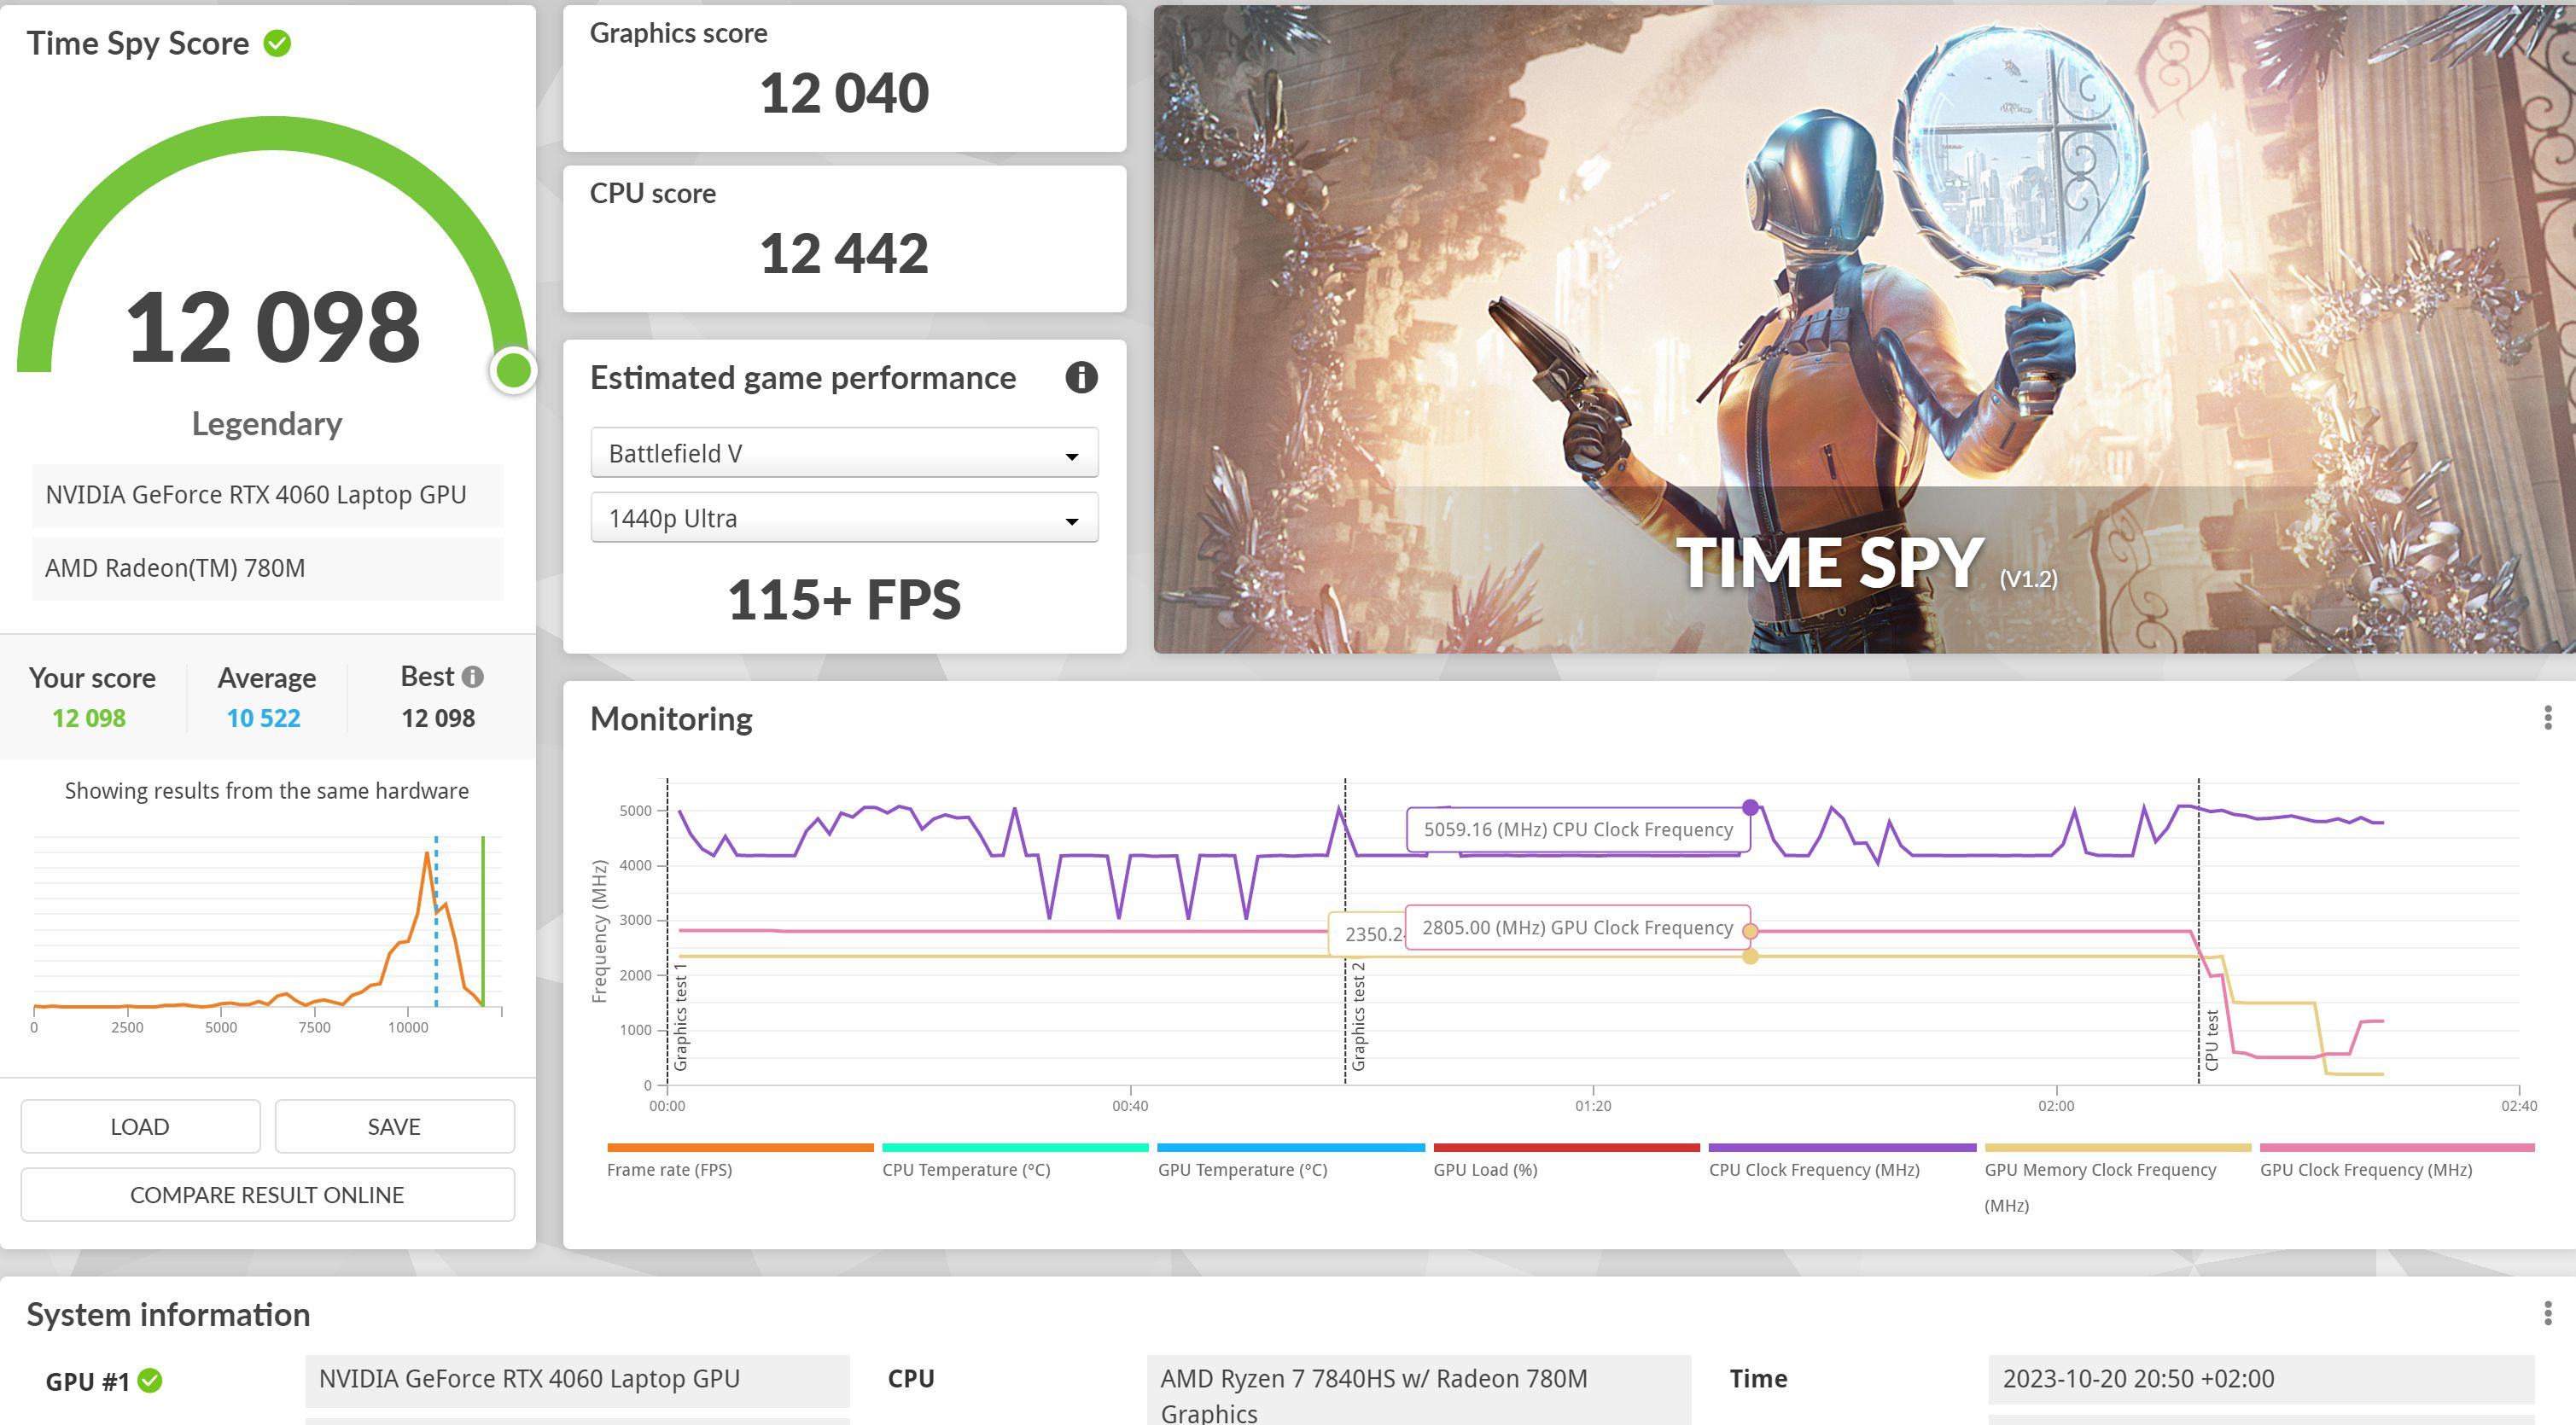
Task: Click the SAVE button
Action: click(x=394, y=1127)
